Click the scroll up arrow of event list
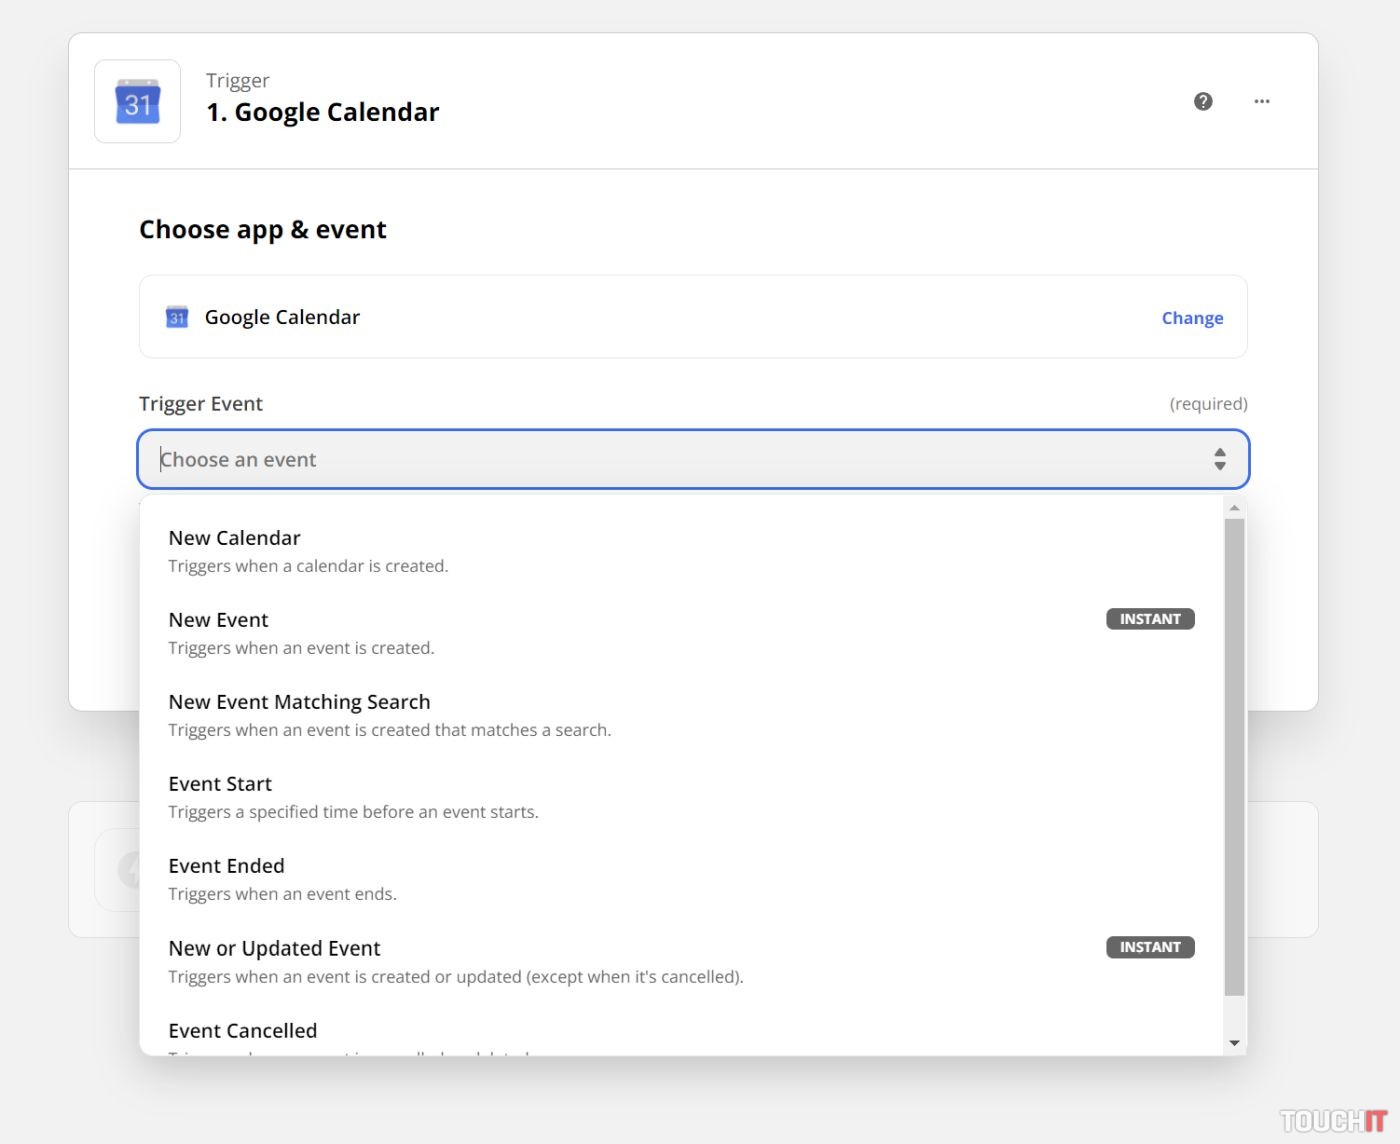This screenshot has height=1144, width=1400. (x=1235, y=508)
